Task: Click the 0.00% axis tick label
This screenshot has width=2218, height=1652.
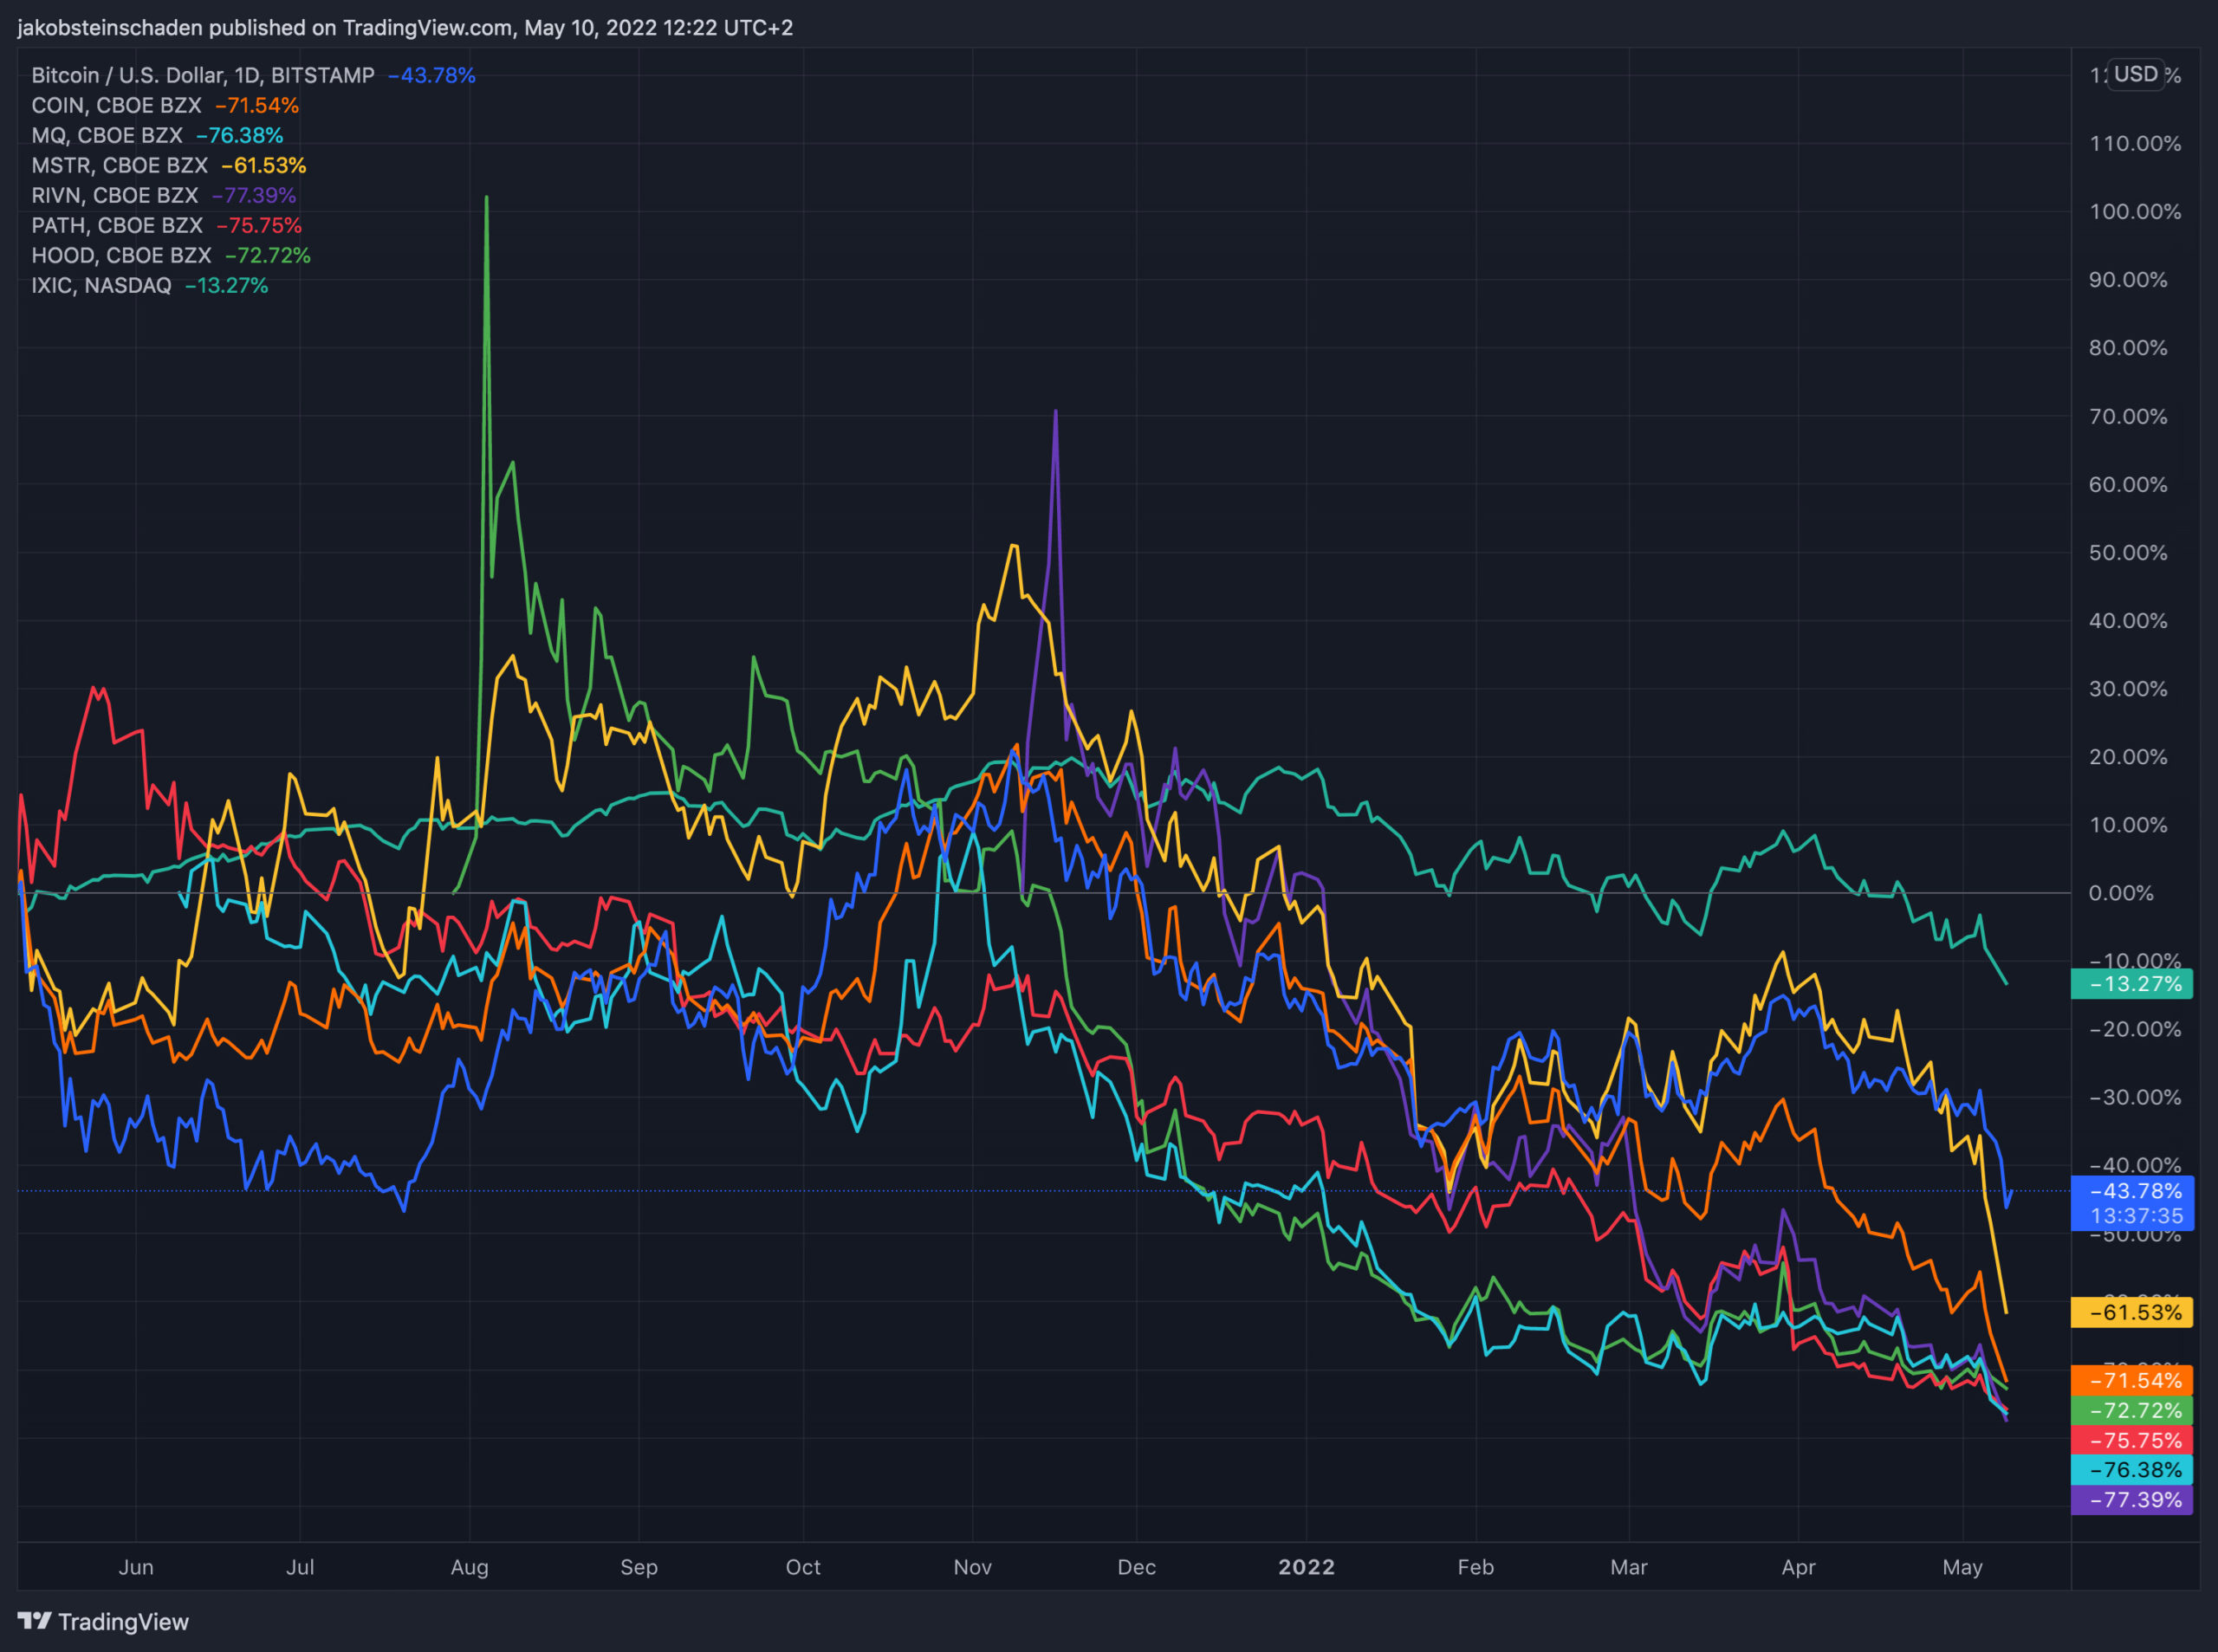Action: point(2121,893)
